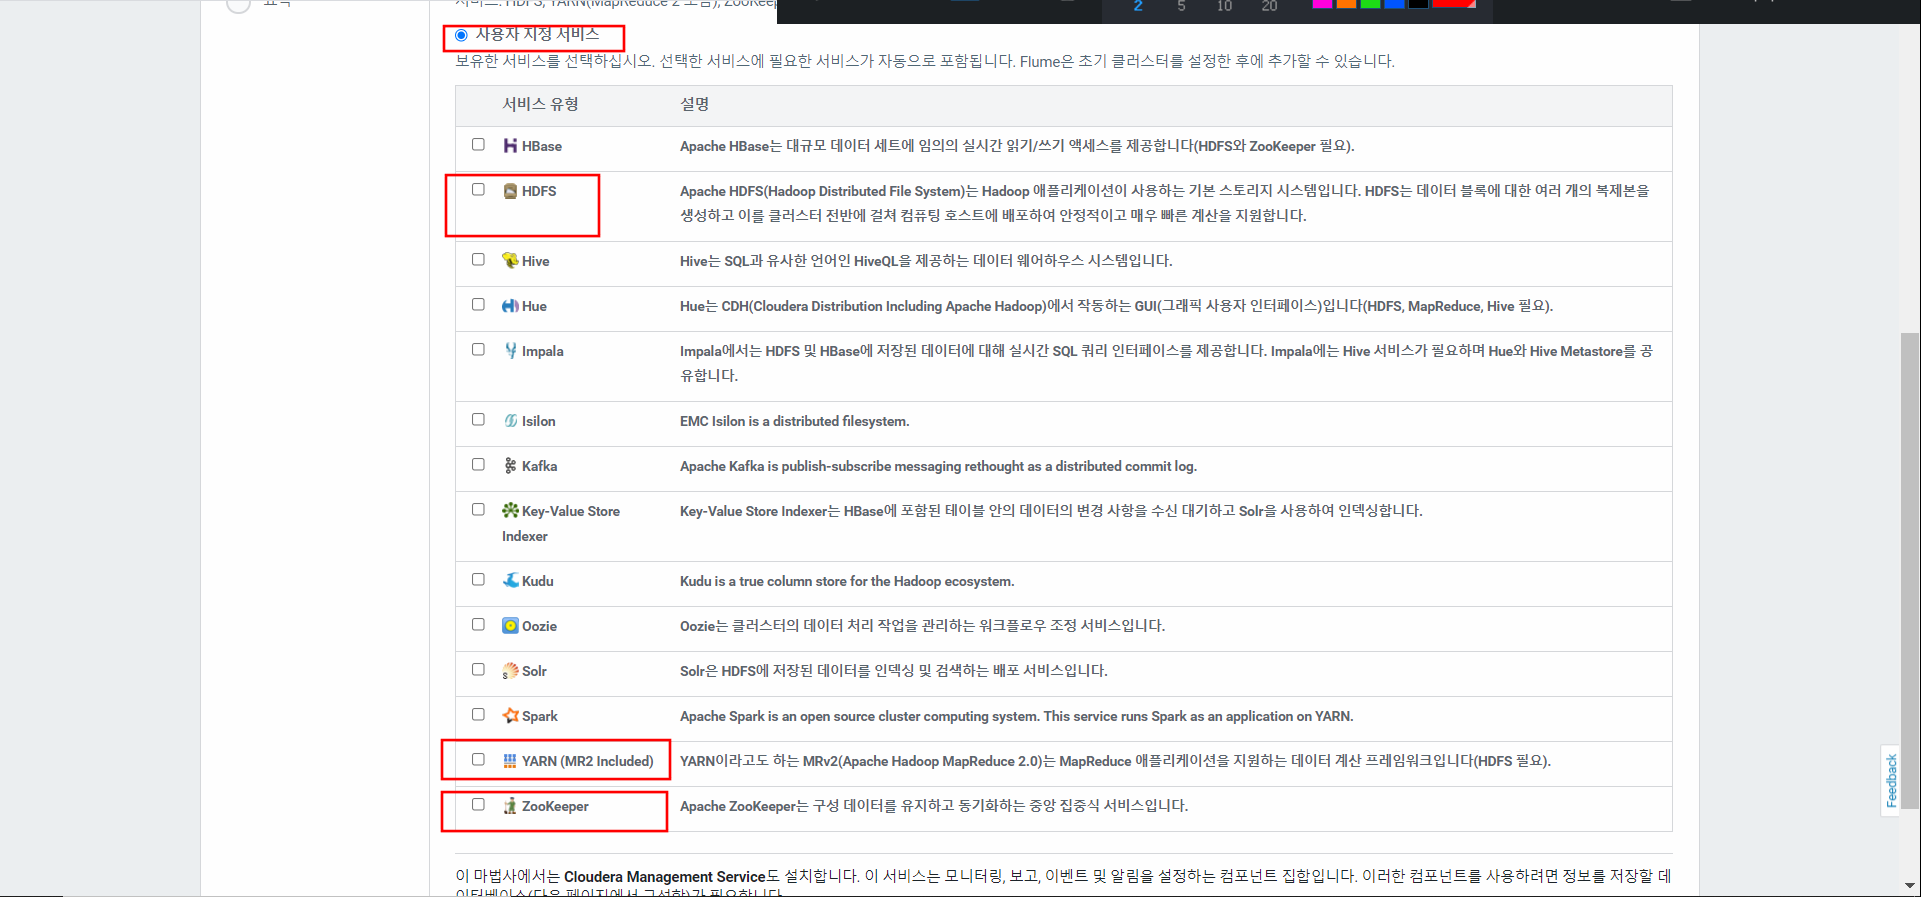Click 'Kudu is a true column store' text
Screen dimensions: 1921x897
coord(847,581)
